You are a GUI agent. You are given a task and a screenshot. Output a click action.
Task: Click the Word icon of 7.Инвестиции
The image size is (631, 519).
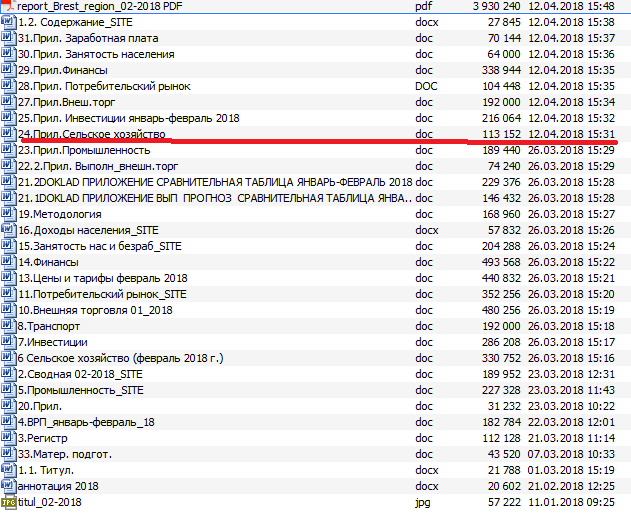click(x=8, y=342)
